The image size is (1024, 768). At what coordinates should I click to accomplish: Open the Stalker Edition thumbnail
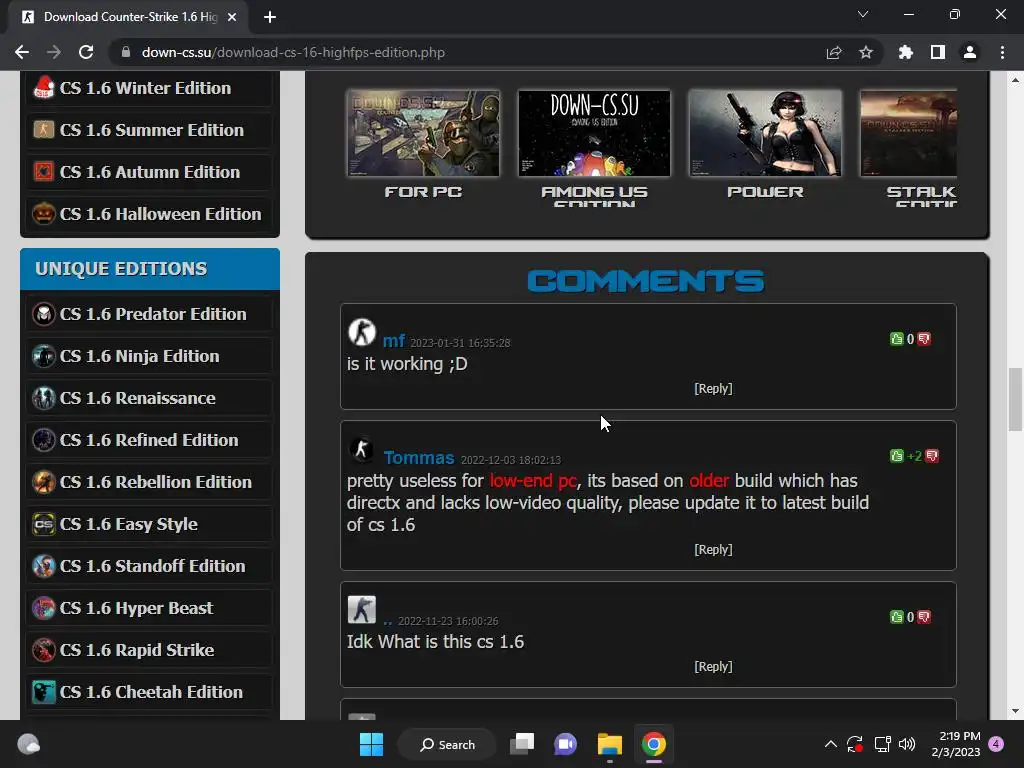click(908, 133)
